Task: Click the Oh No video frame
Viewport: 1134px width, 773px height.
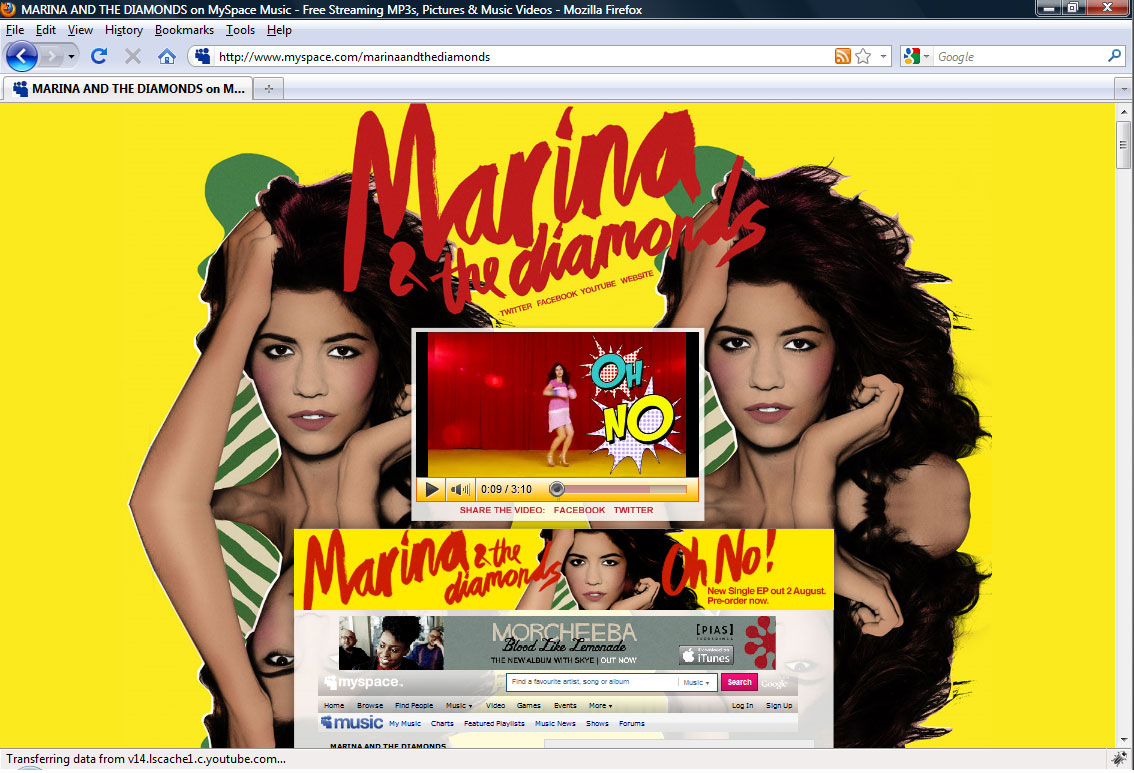Action: [x=557, y=404]
